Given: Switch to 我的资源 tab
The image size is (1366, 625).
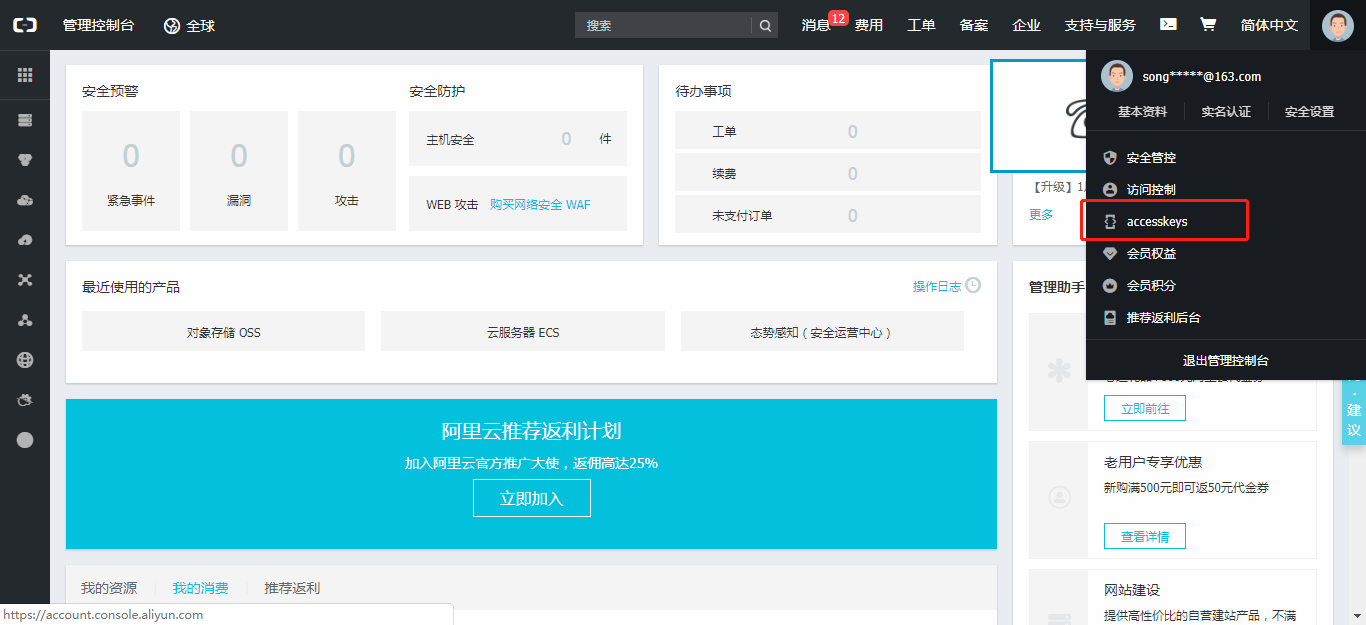Looking at the screenshot, I should [x=109, y=588].
